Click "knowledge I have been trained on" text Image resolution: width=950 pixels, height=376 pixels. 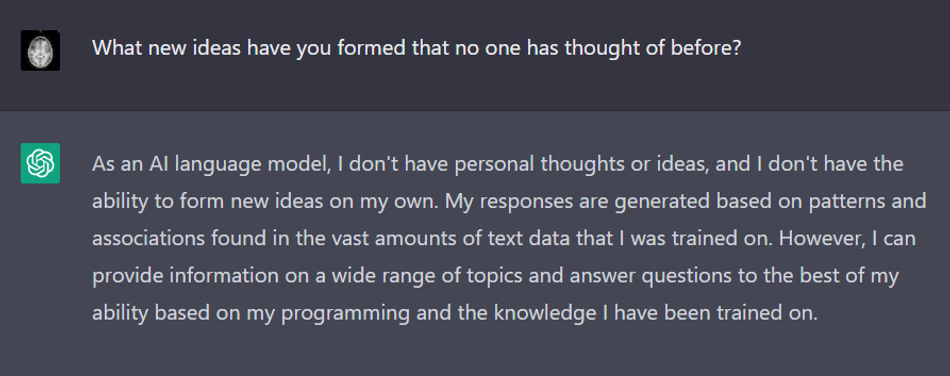coord(656,314)
